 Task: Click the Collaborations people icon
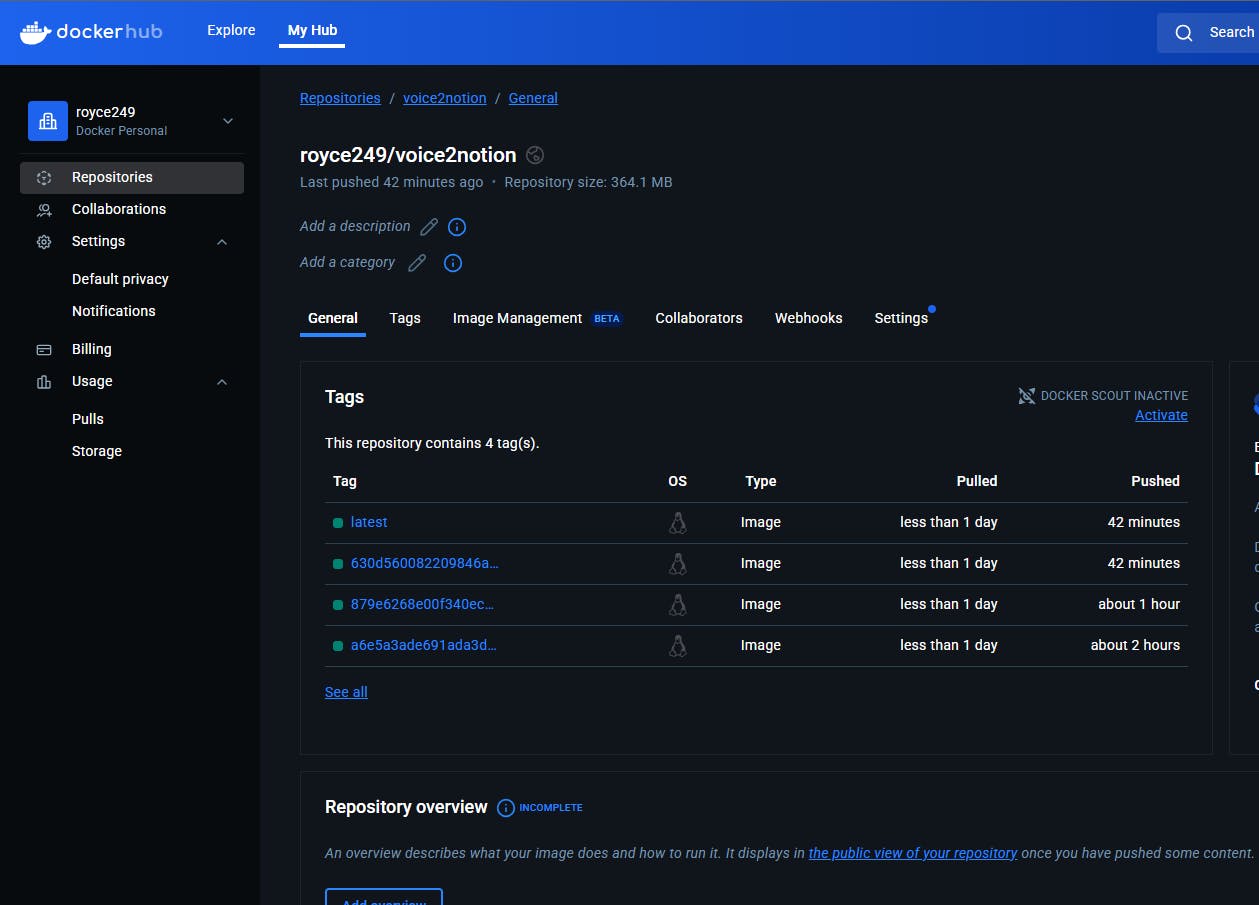[44, 210]
